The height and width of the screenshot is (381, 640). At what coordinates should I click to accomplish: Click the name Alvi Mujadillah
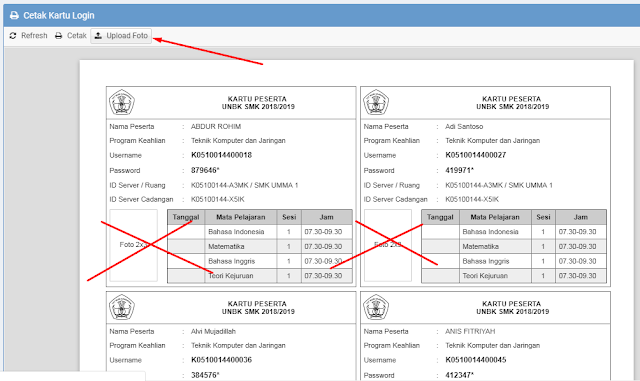(x=213, y=331)
